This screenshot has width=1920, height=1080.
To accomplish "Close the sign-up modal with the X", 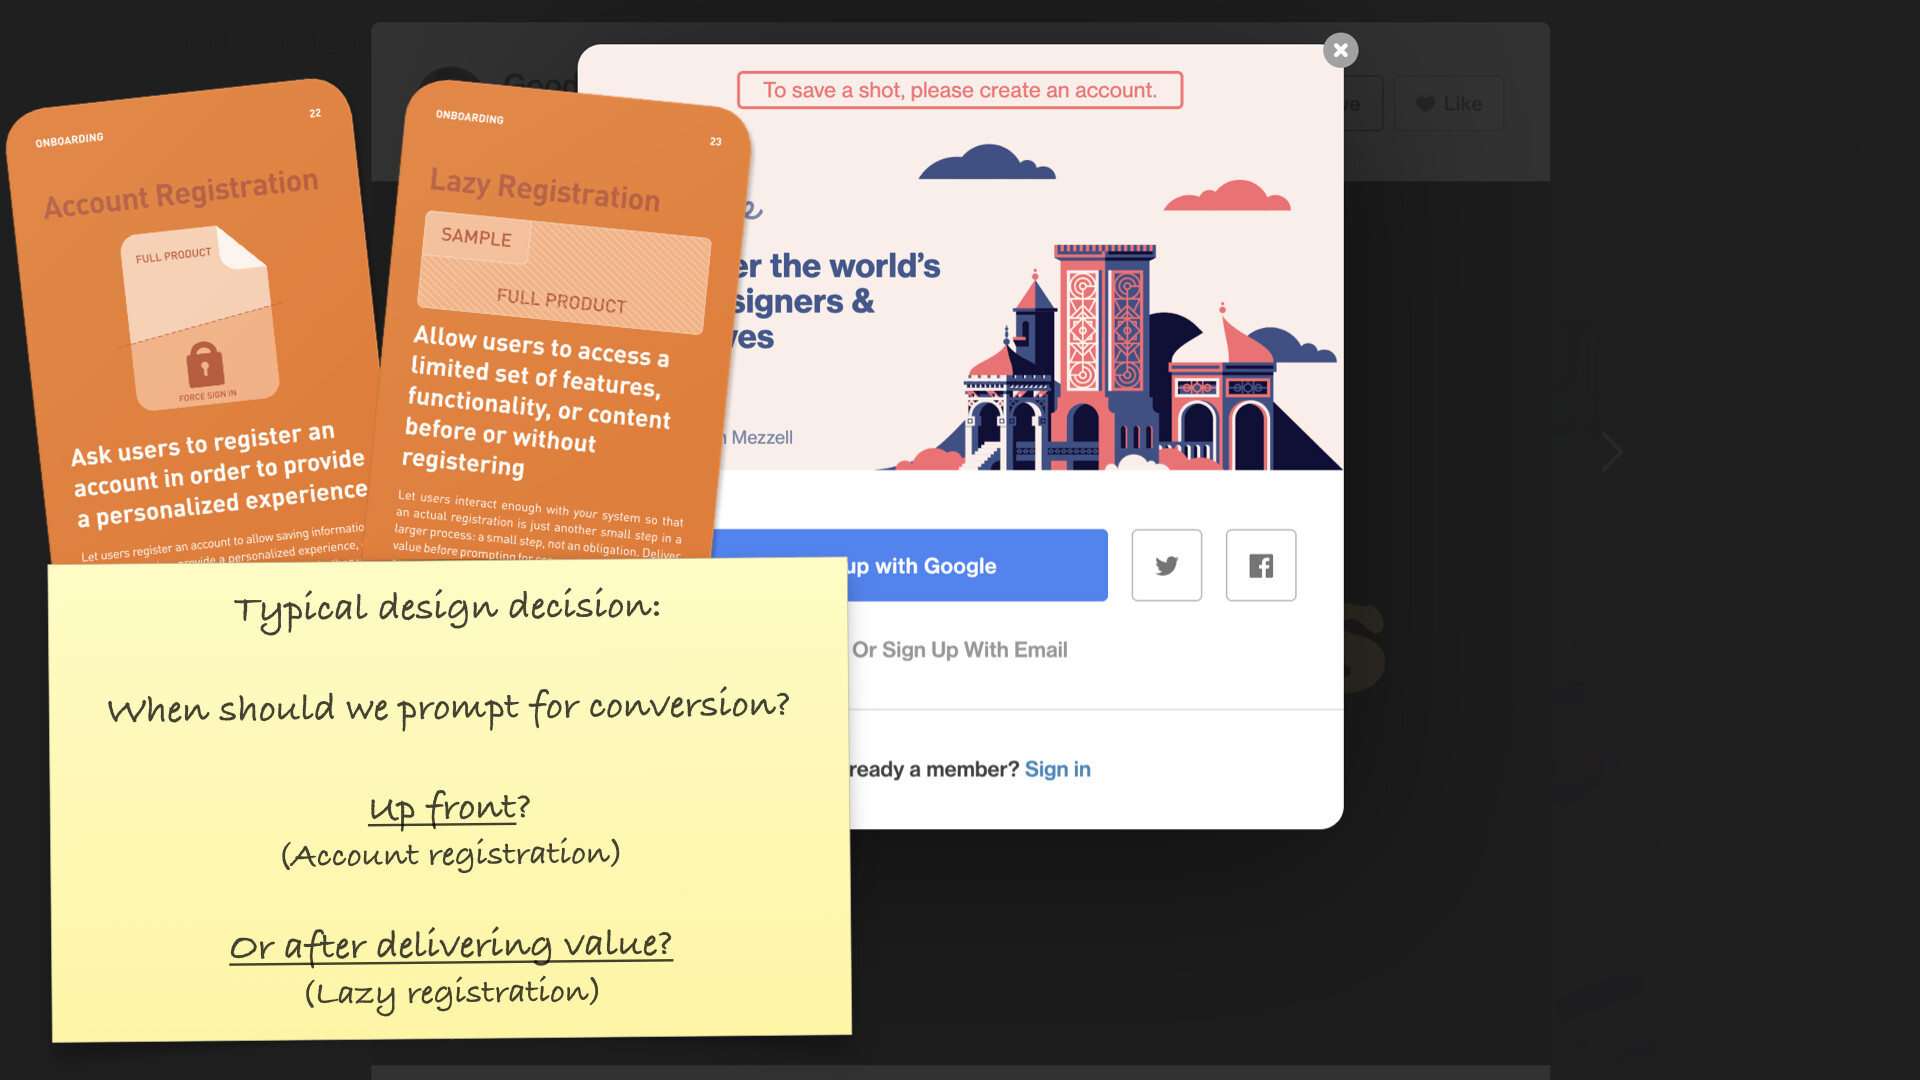I will pos(1340,50).
